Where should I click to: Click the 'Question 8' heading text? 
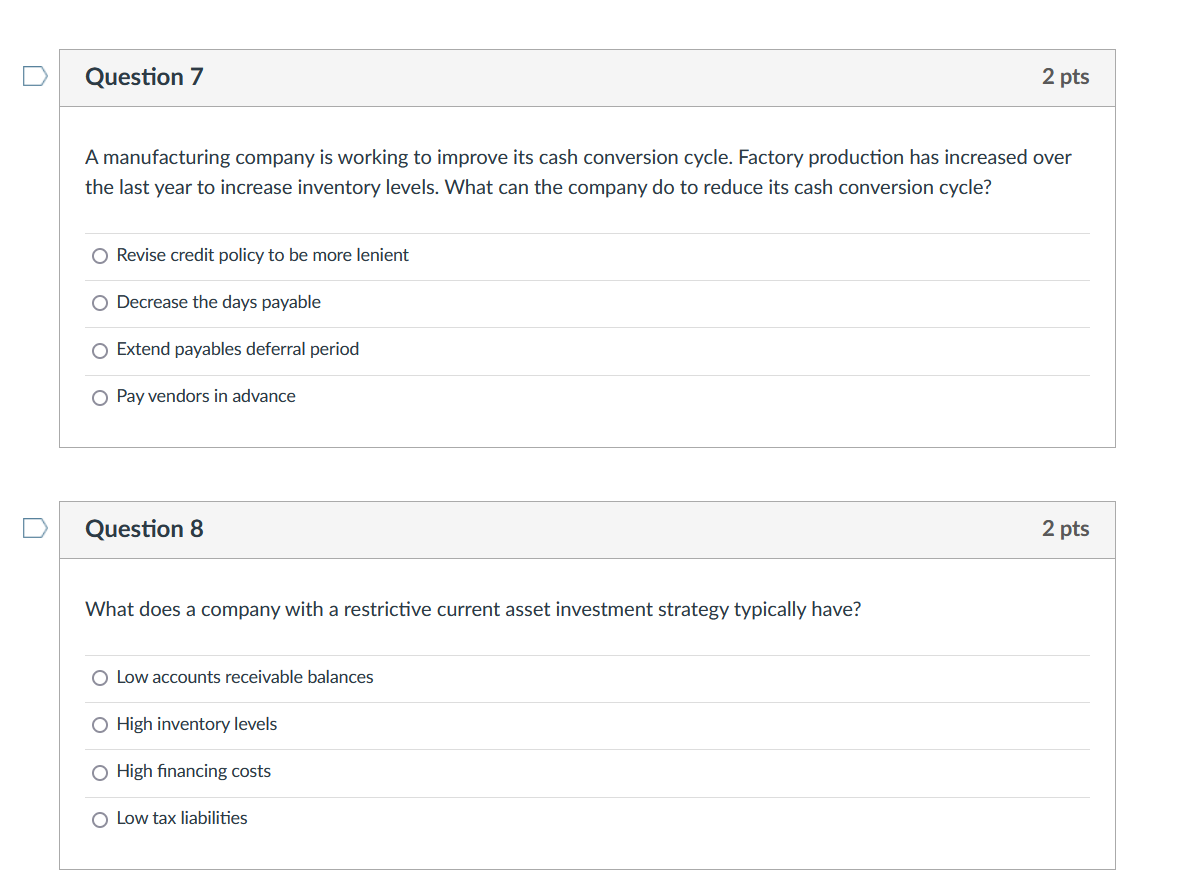[x=144, y=529]
